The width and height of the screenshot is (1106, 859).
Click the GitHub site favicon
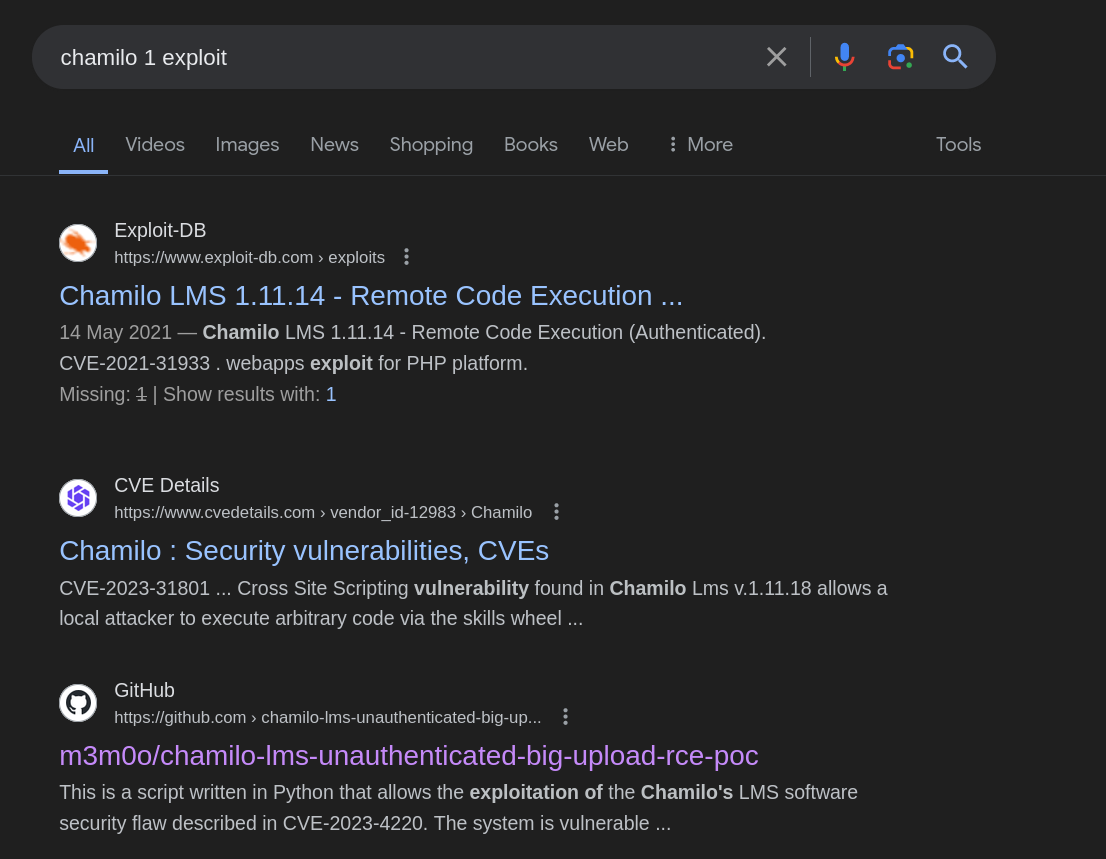pos(78,703)
